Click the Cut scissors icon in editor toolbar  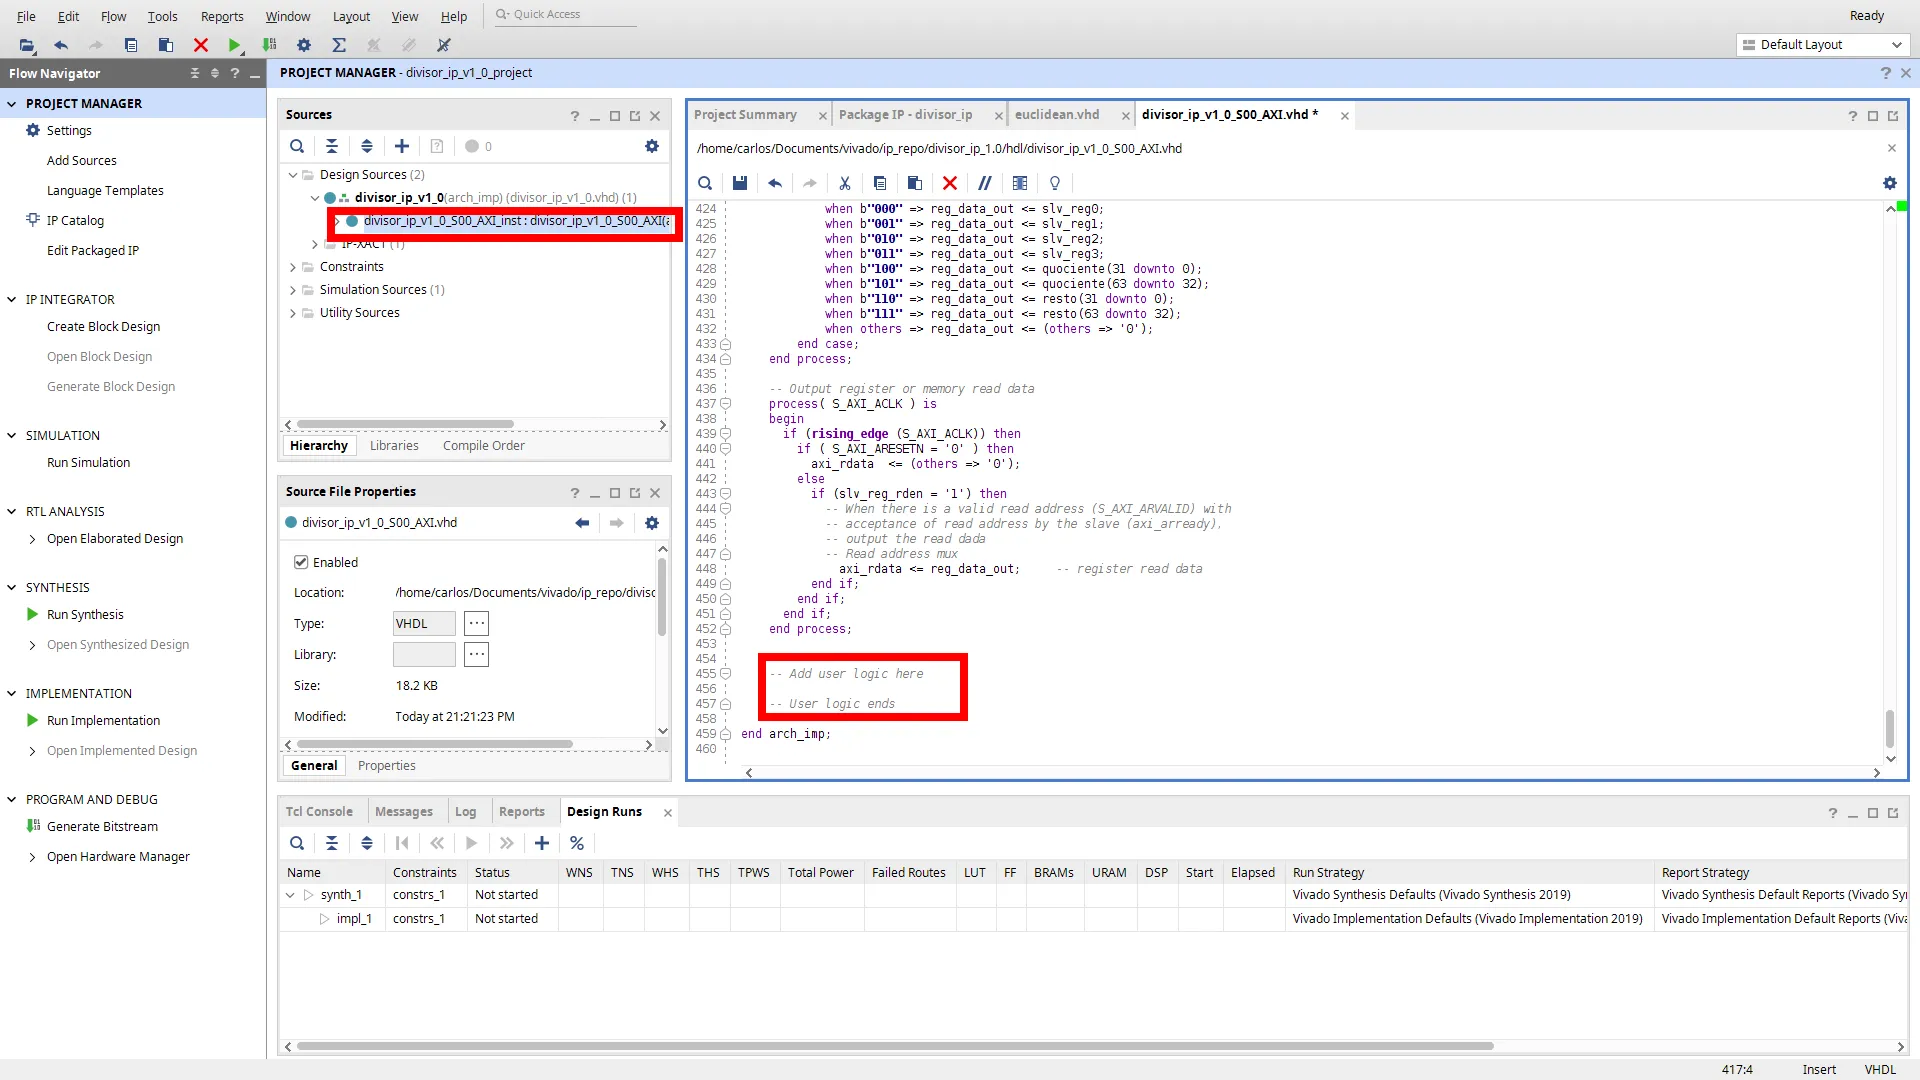pos(845,183)
